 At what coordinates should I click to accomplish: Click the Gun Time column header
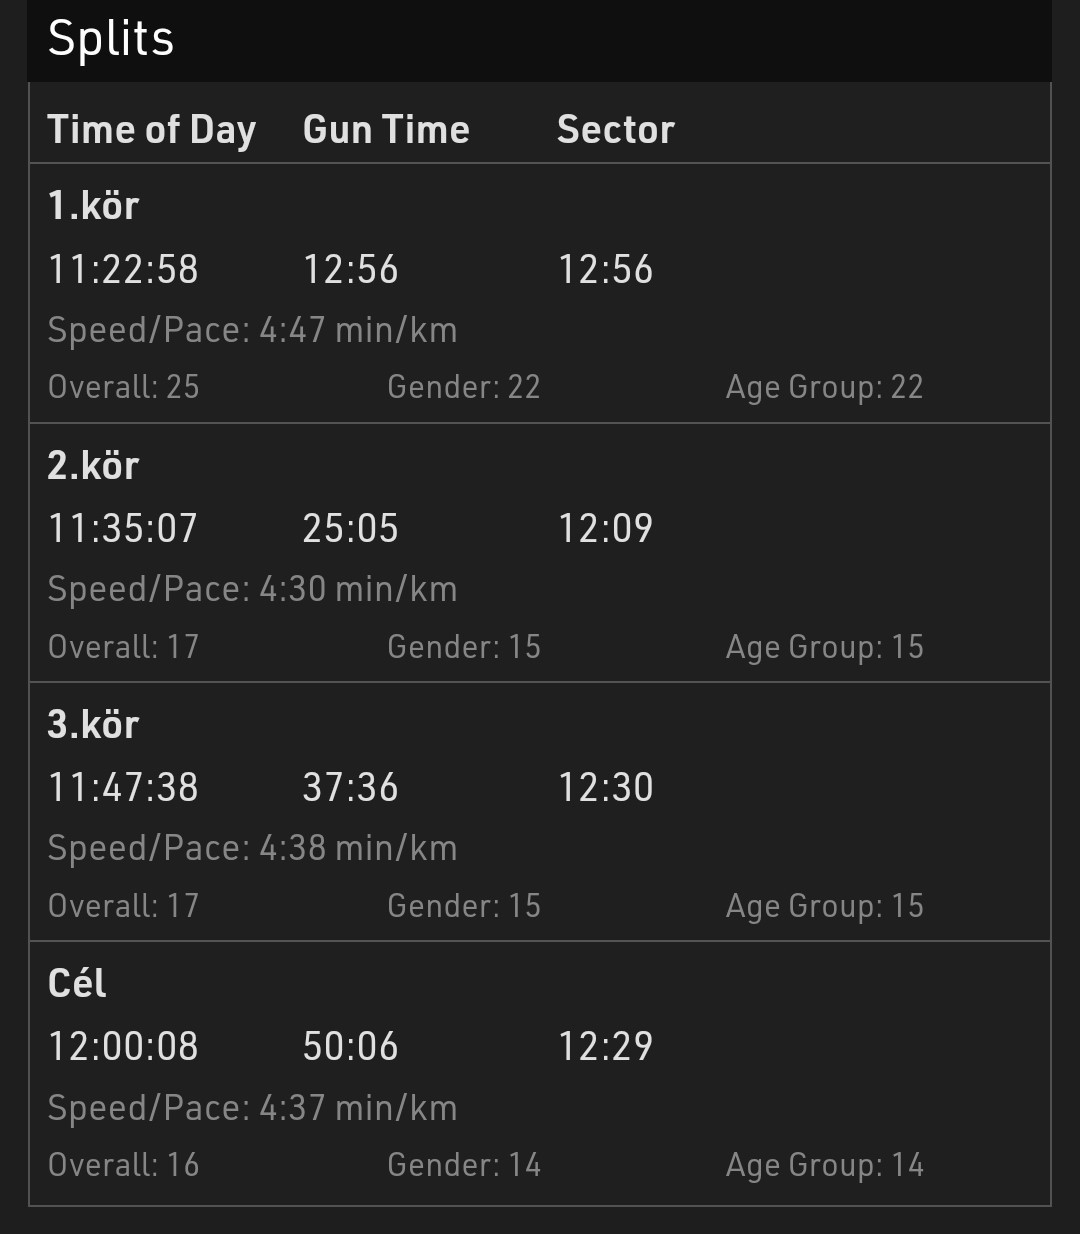386,130
